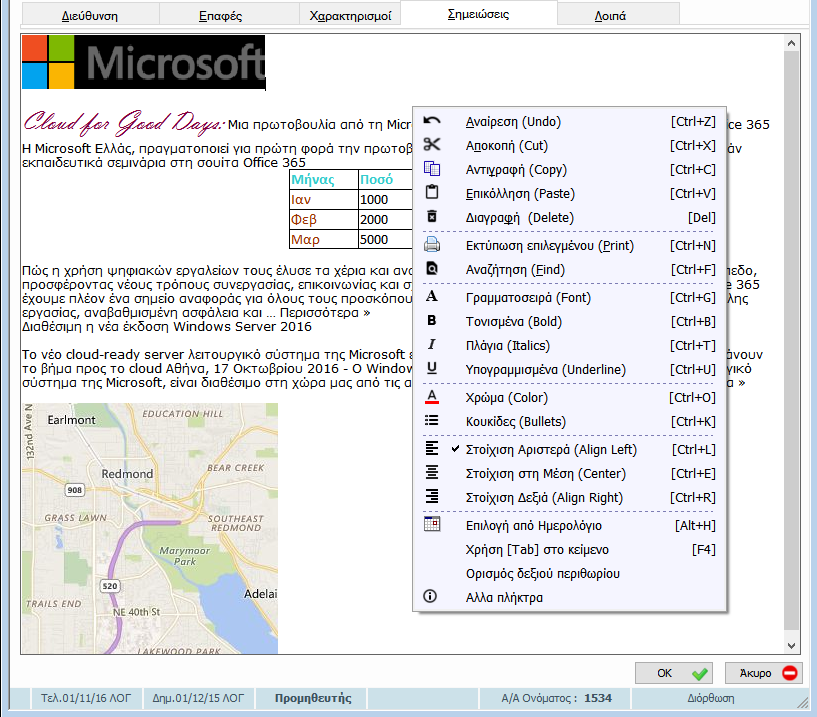Click the scrollbar up arrow

tap(791, 43)
